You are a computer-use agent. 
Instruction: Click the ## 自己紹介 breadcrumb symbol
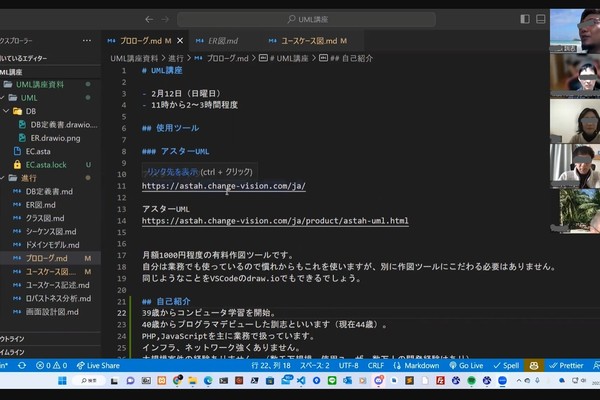coord(346,59)
